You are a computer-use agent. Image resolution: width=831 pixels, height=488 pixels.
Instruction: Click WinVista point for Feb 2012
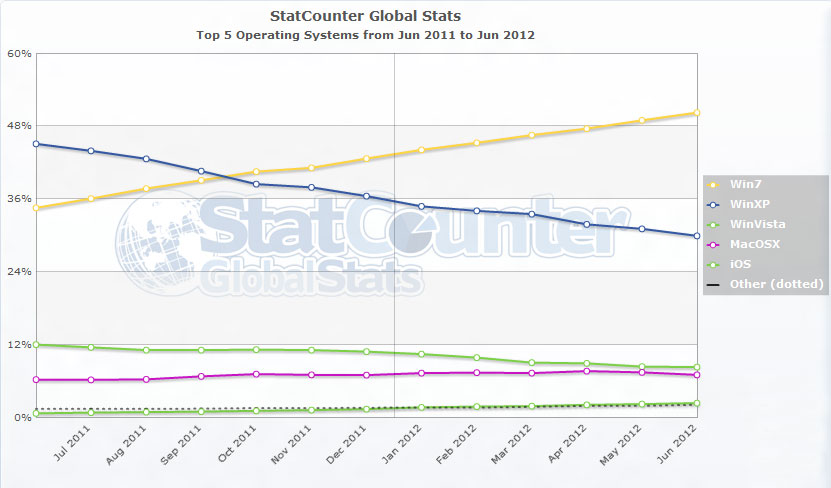[x=476, y=358]
